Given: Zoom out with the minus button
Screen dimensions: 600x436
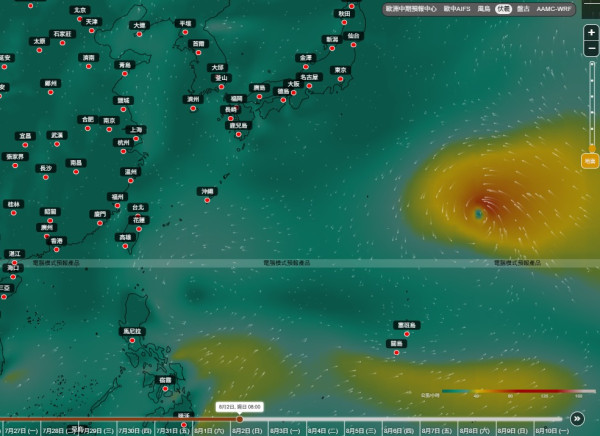Looking at the screenshot, I should point(591,49).
